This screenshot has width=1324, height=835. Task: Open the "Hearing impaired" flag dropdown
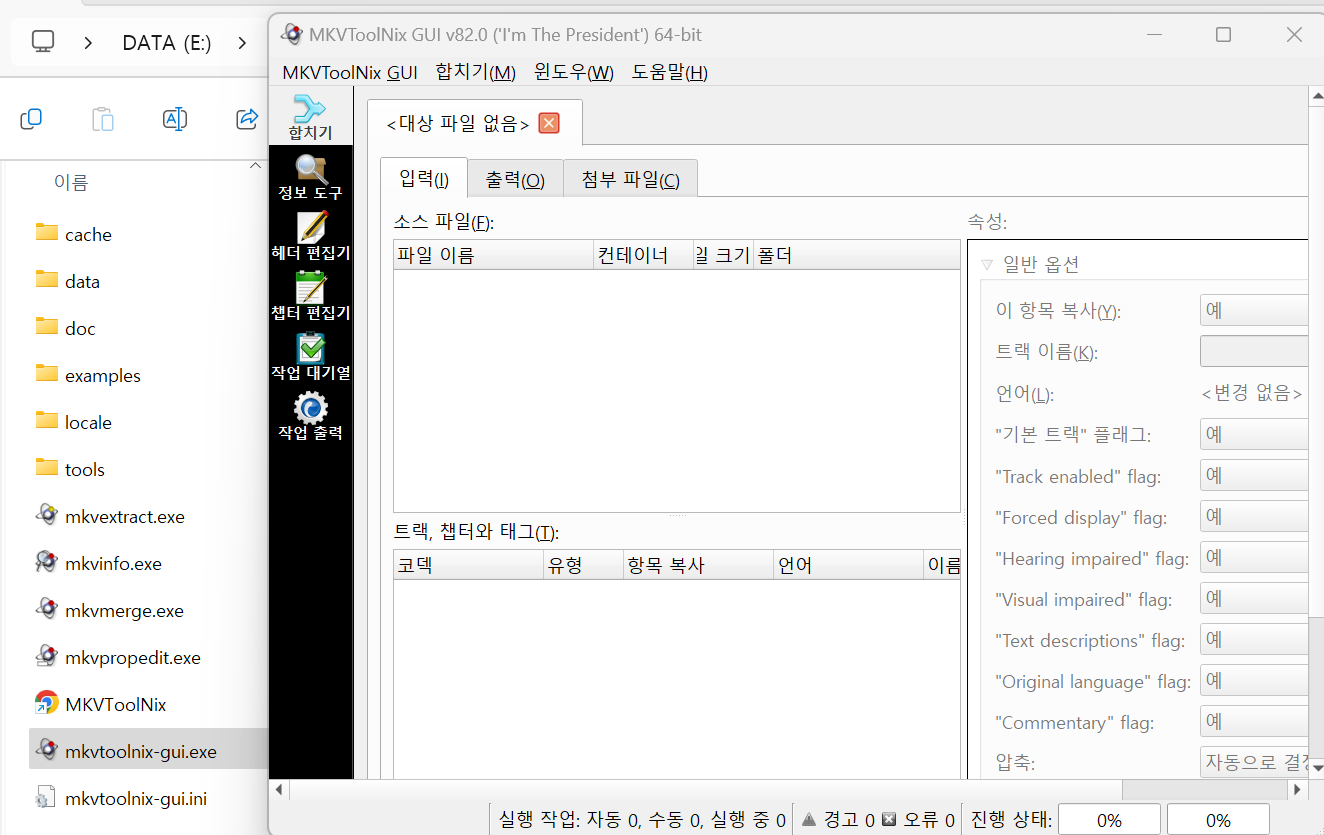pos(1254,557)
